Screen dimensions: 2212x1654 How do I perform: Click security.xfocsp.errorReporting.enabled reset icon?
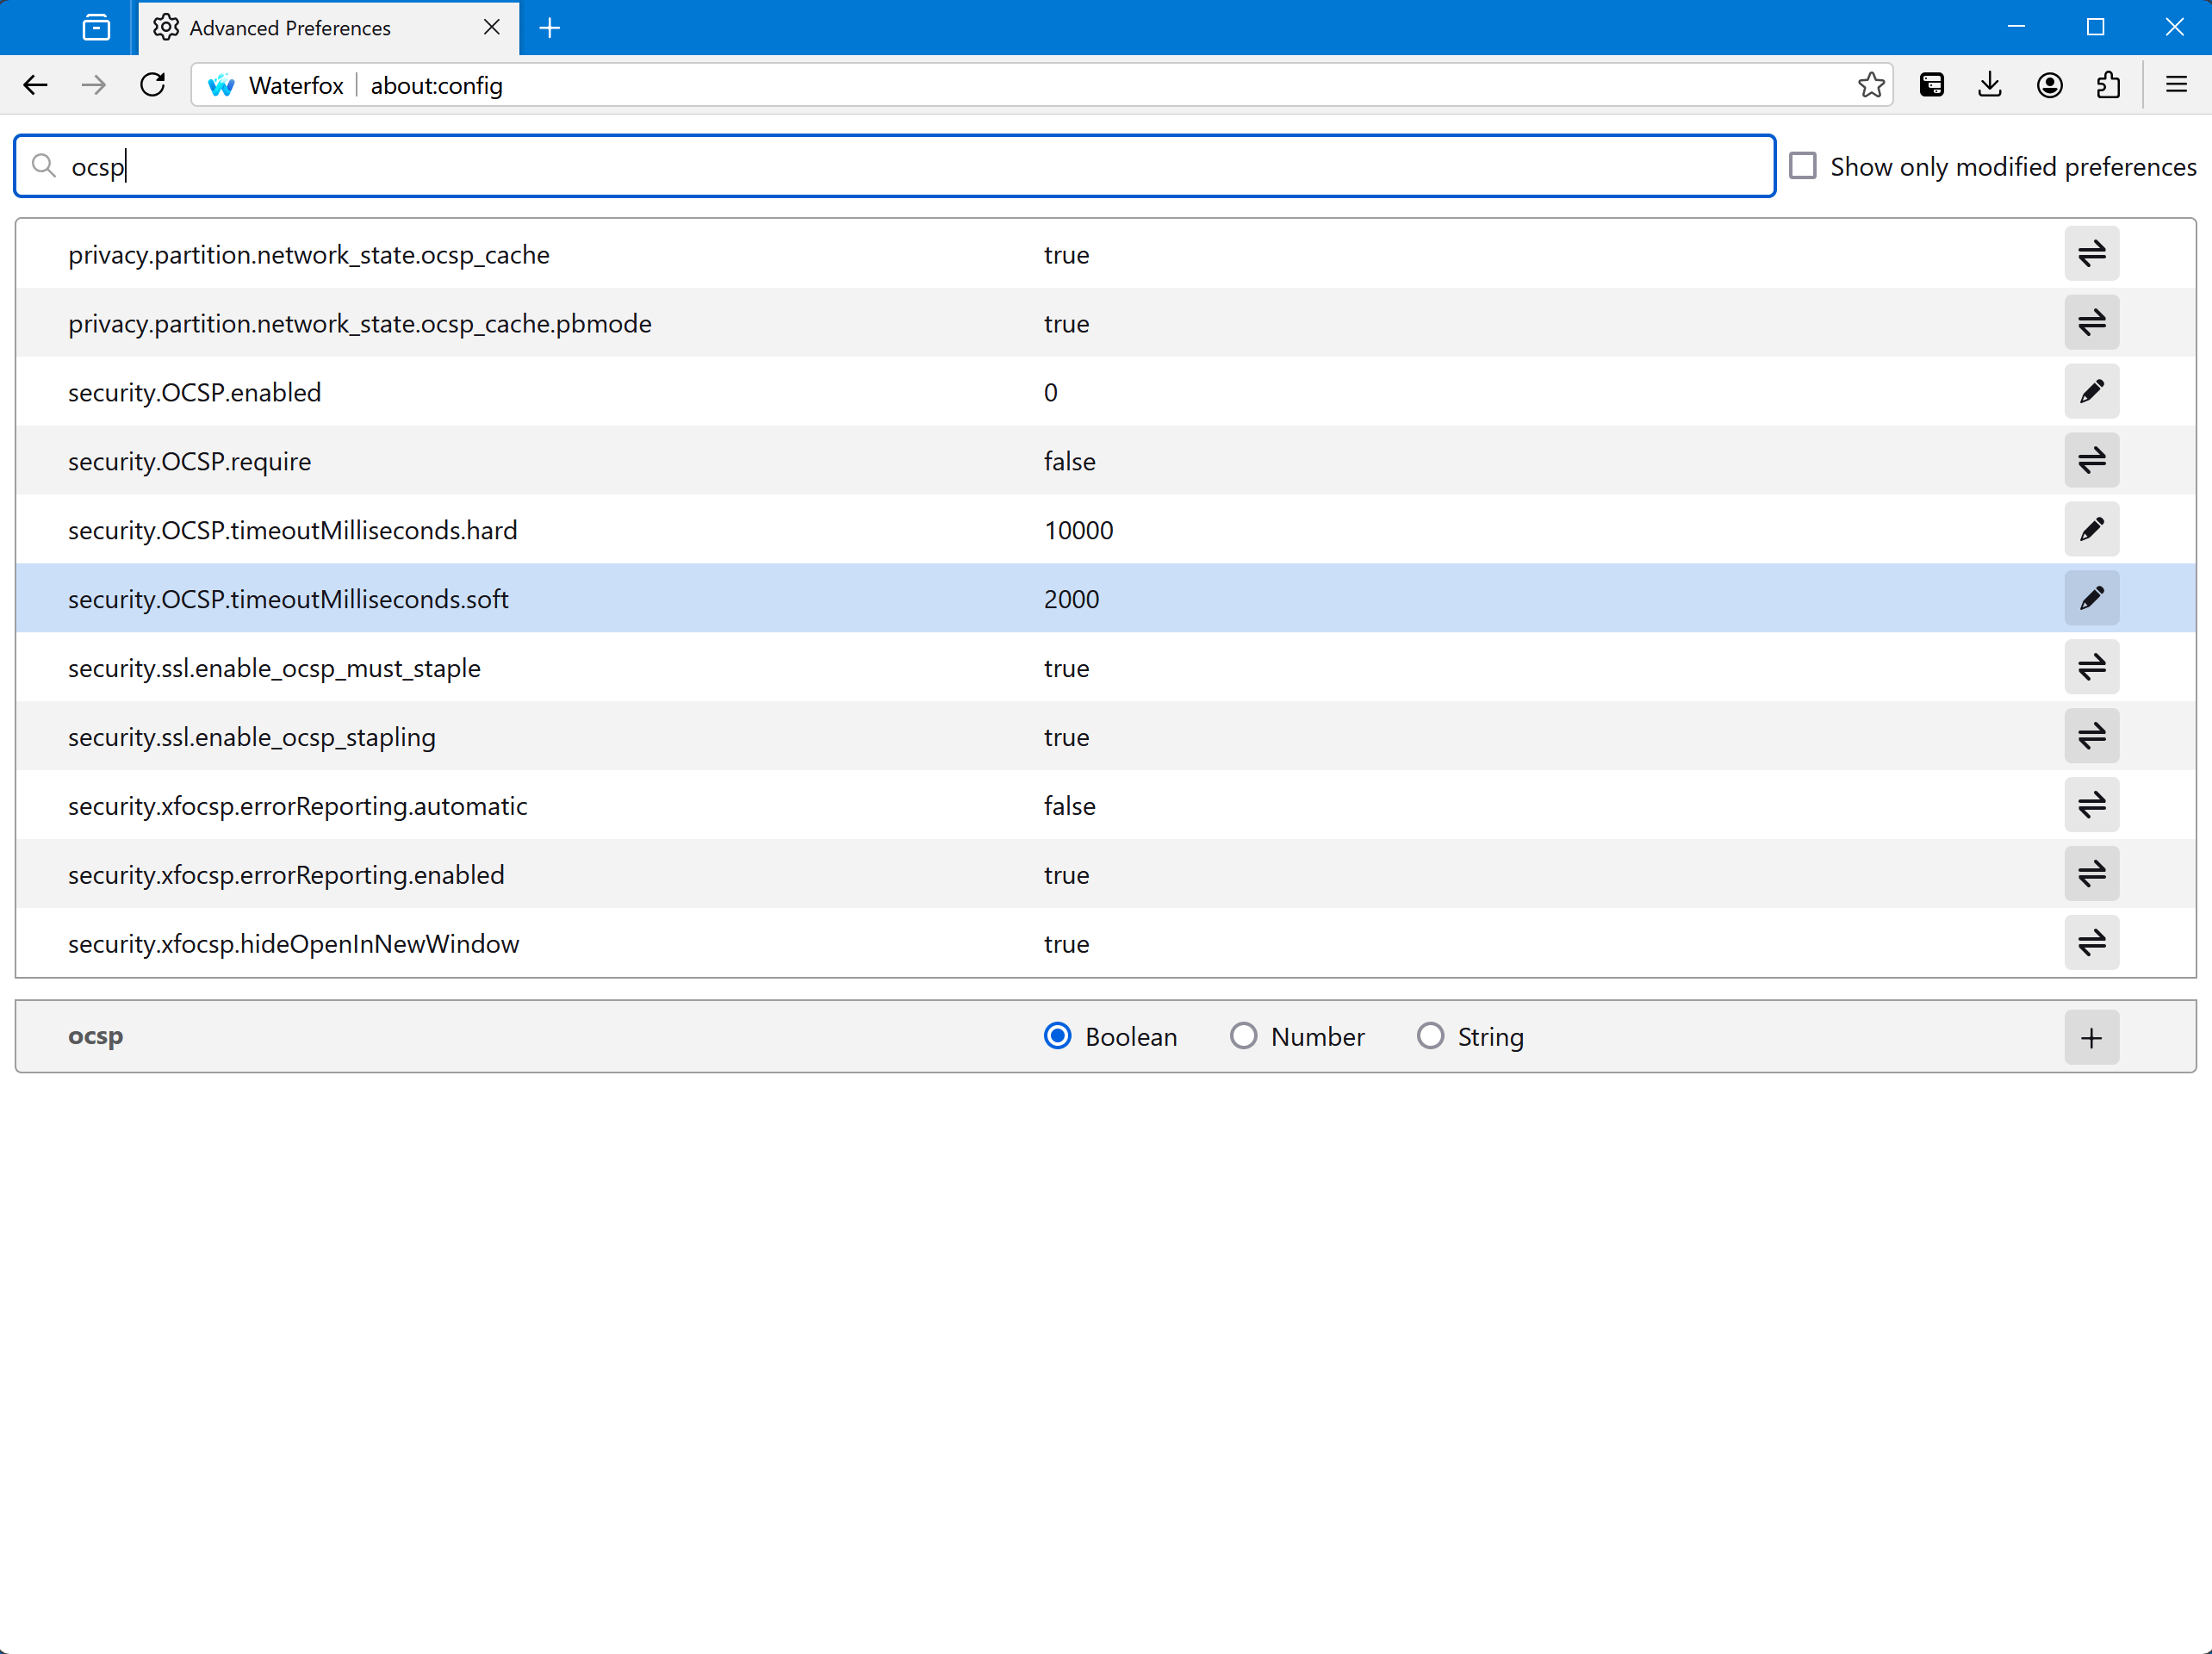tap(2092, 874)
